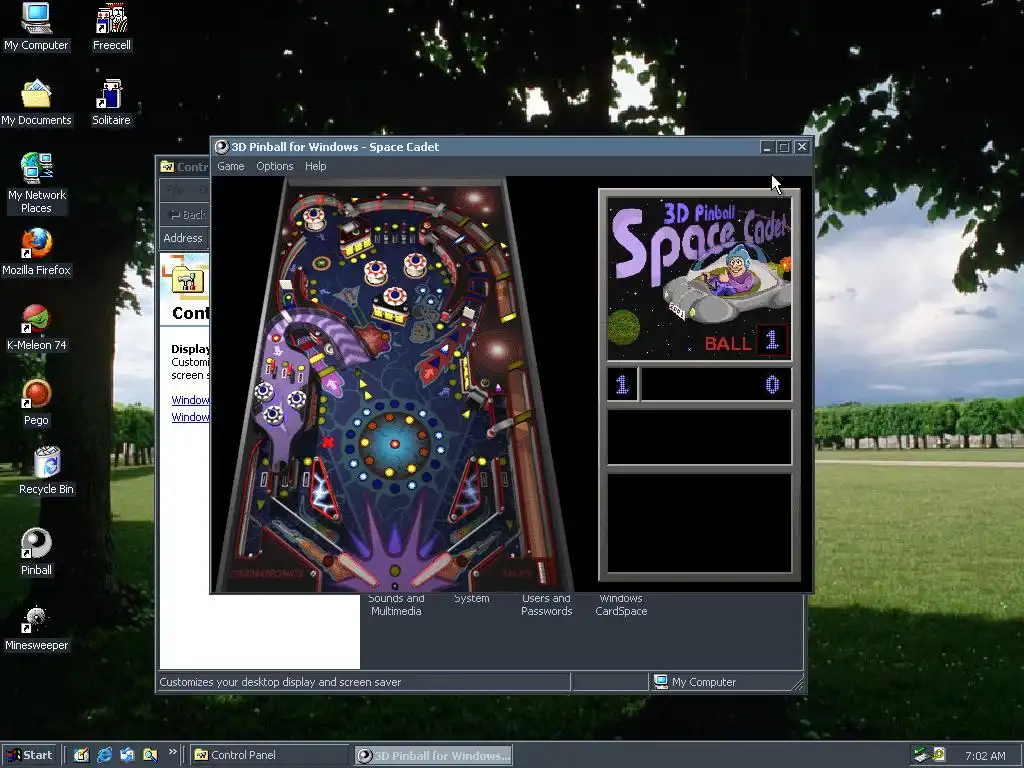Select the Pego desktop shortcut
Viewport: 1024px width, 768px height.
pyautogui.click(x=36, y=402)
